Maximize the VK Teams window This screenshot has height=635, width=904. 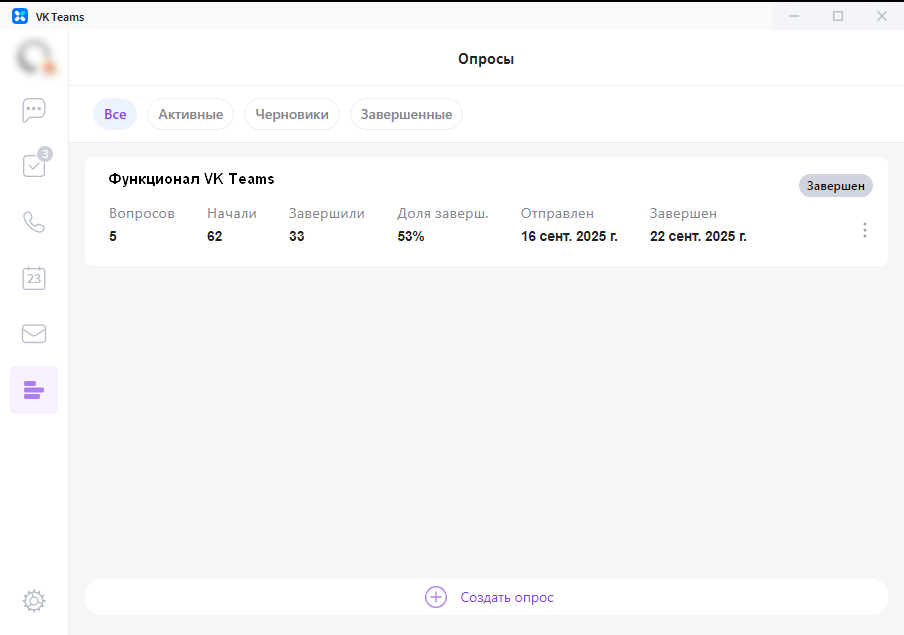pyautogui.click(x=838, y=16)
